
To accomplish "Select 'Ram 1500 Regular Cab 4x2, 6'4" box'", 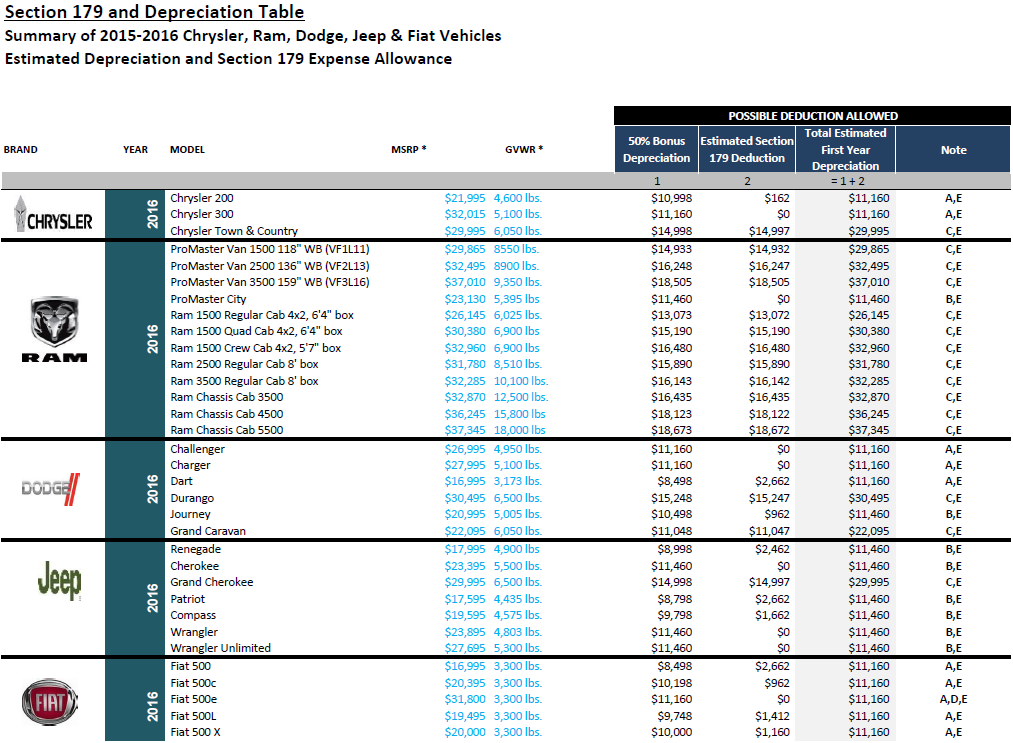I will (x=262, y=315).
